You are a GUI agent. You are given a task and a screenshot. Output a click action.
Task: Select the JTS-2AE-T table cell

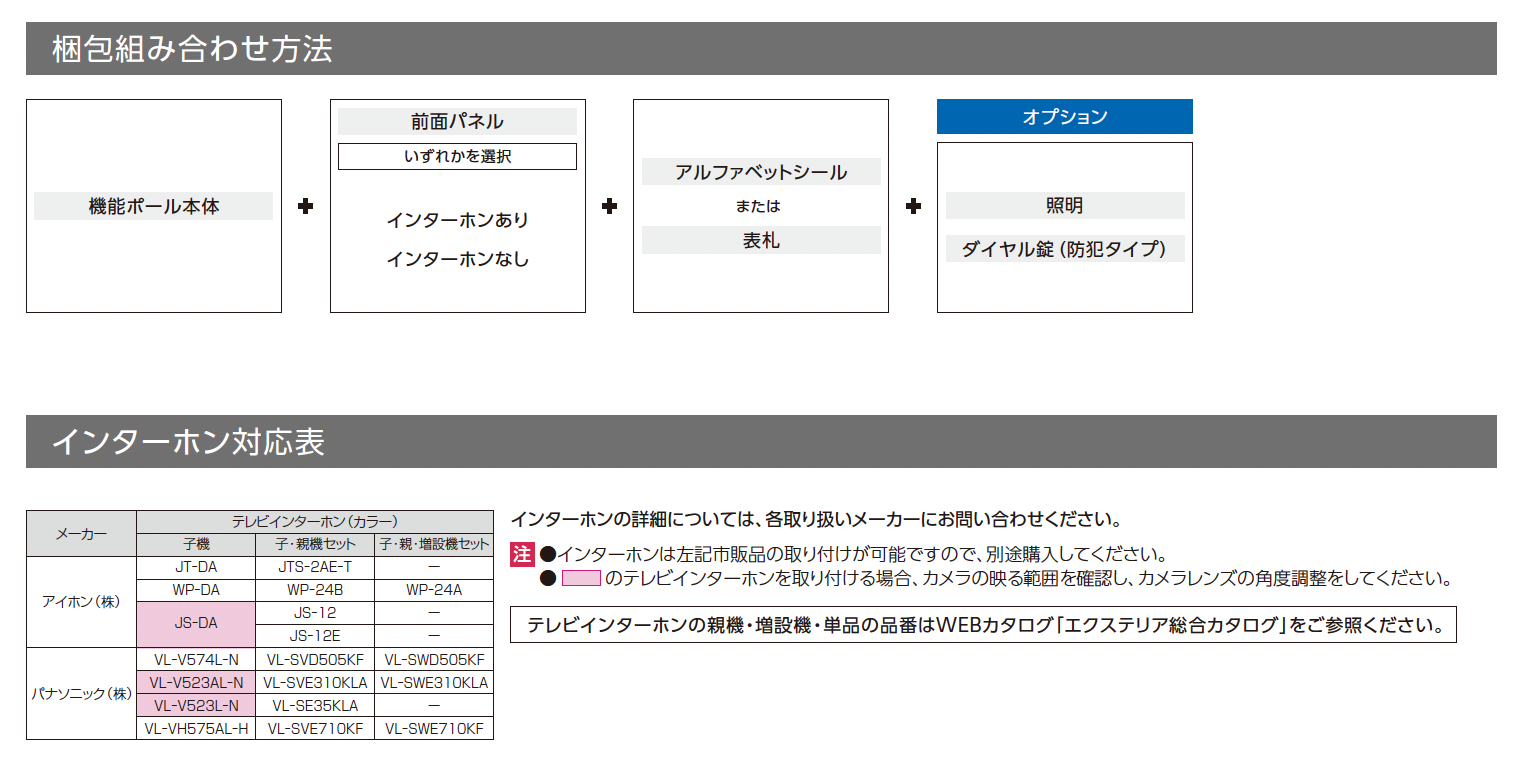[x=315, y=567]
